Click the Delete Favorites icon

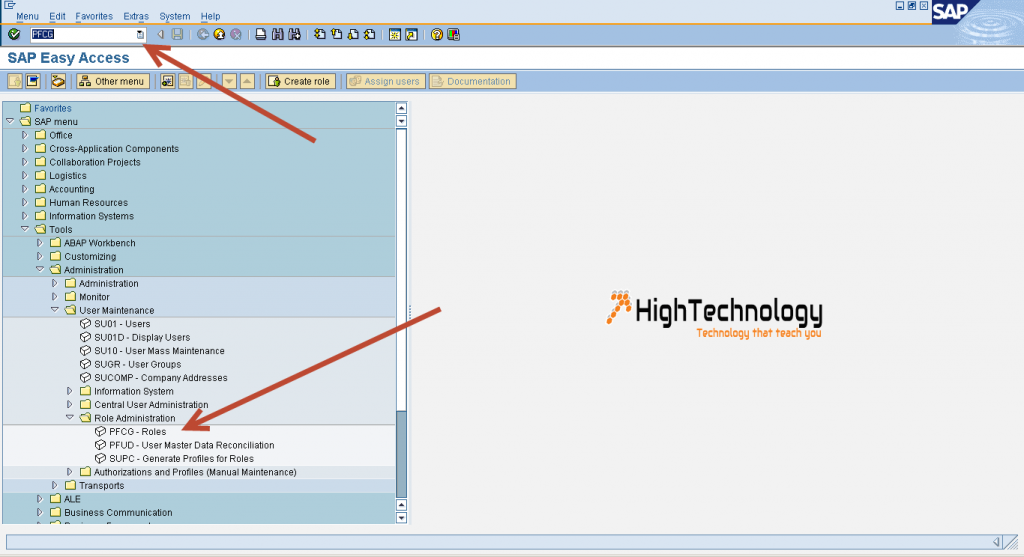tap(185, 81)
